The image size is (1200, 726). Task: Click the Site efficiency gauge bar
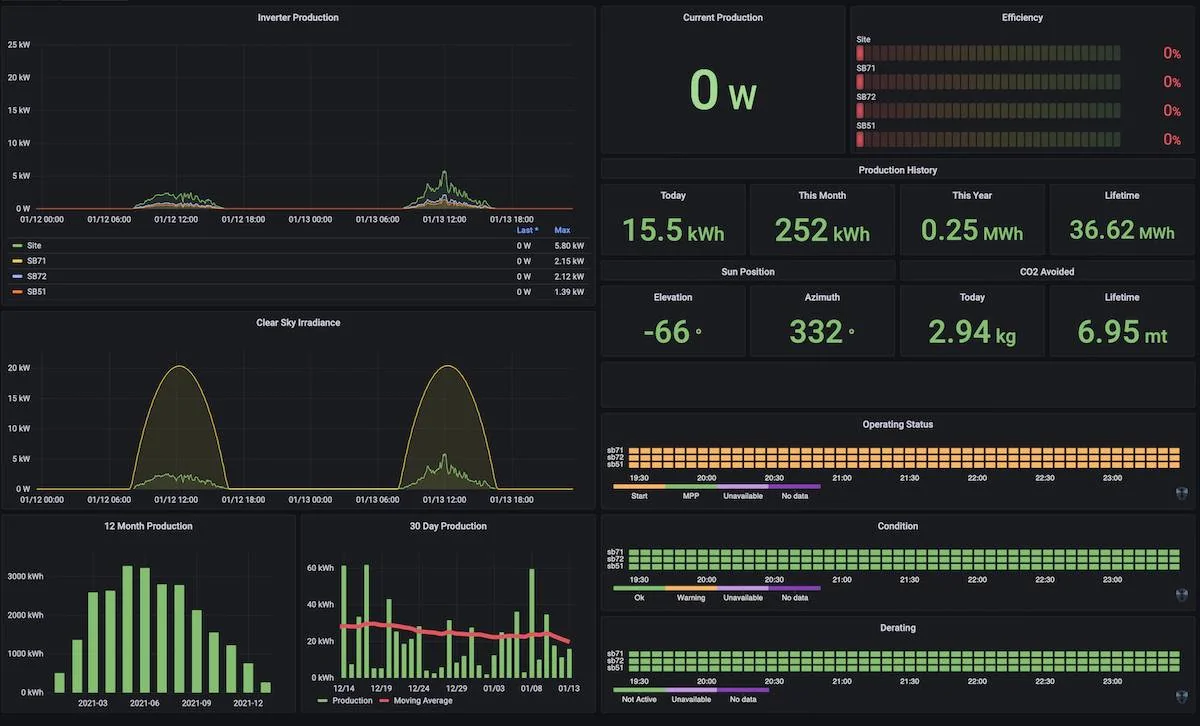988,53
